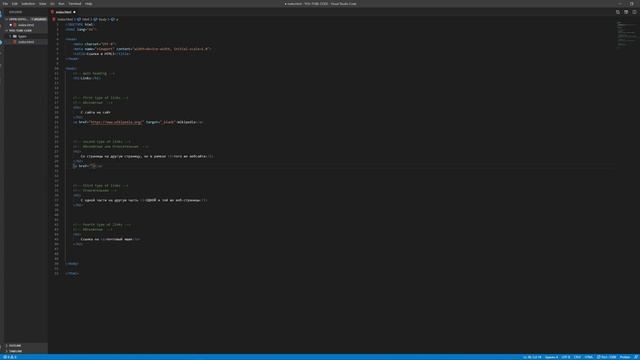Collapse the Open Editors section
The image size is (640, 360).
pyautogui.click(x=18, y=19)
